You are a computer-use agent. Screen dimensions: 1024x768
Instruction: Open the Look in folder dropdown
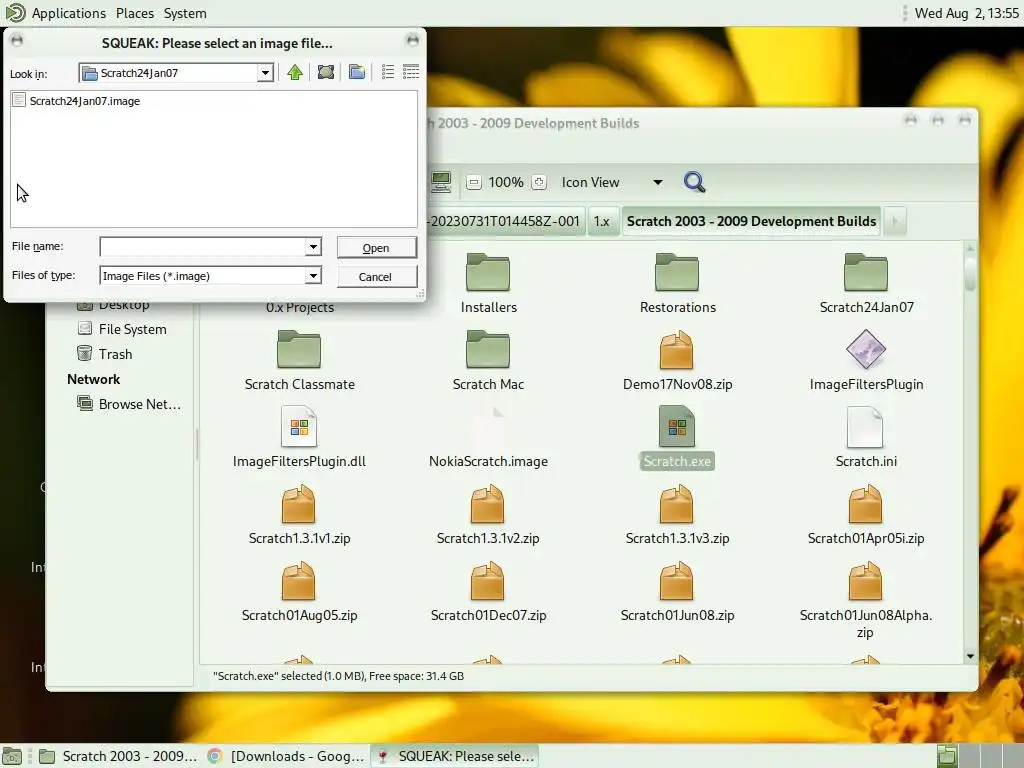coord(265,72)
